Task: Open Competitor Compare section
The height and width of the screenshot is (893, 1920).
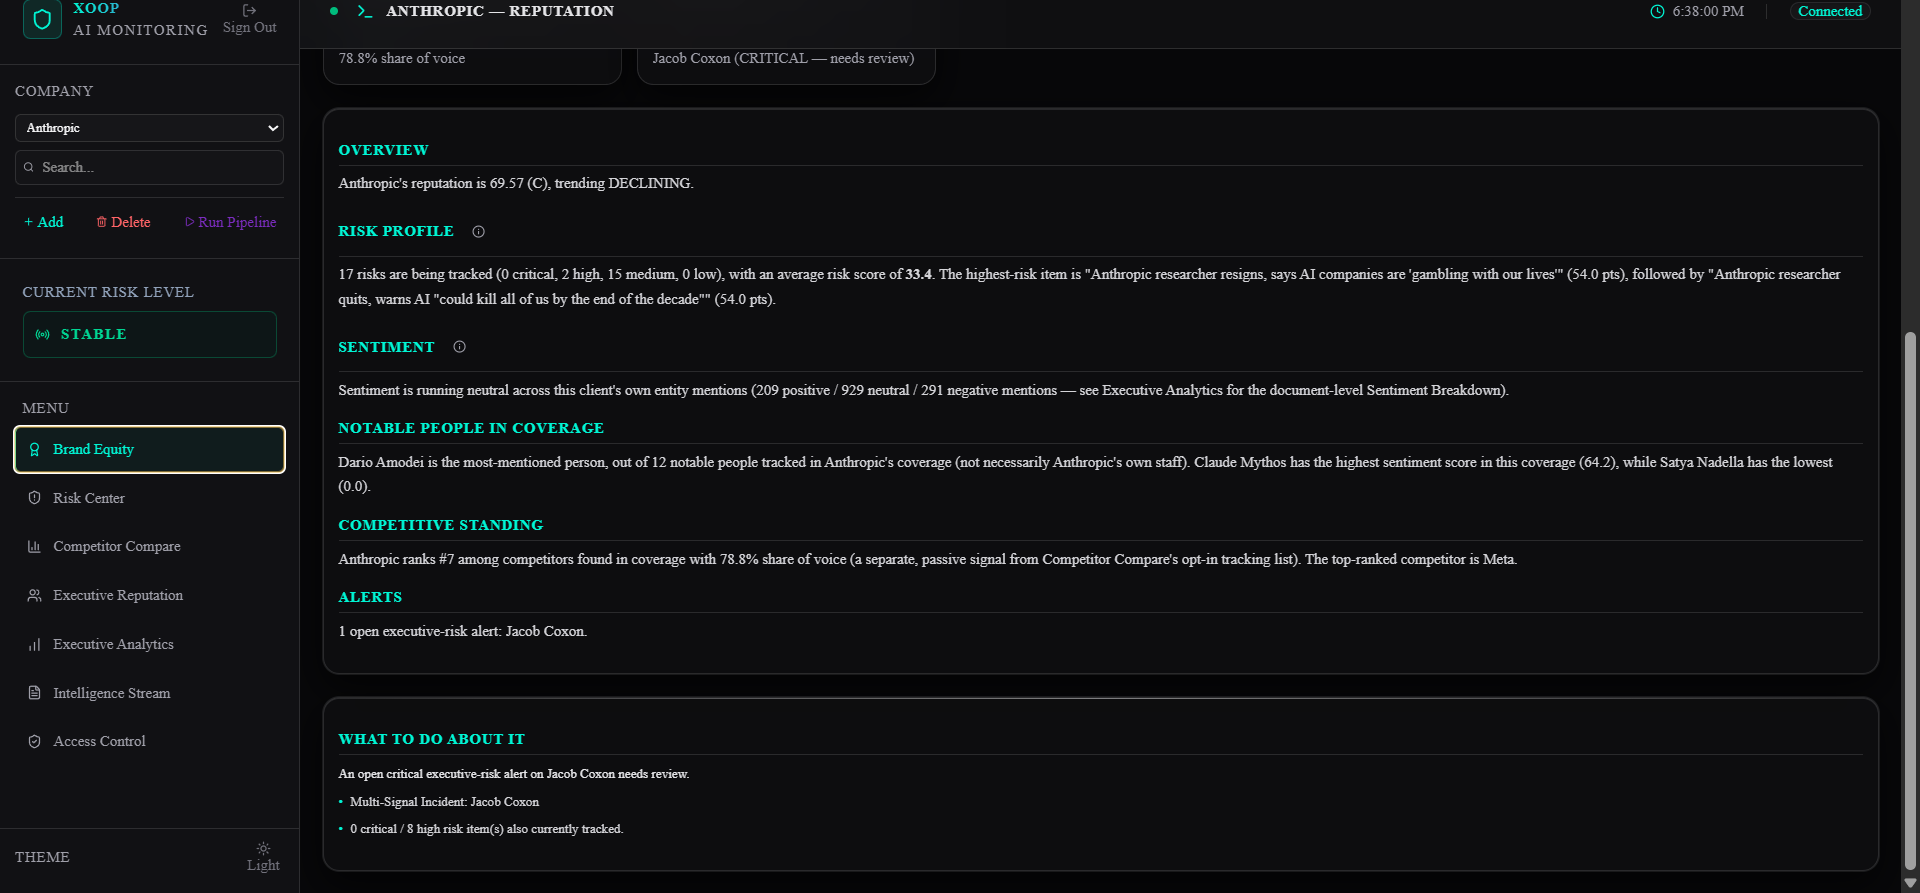Action: tap(149, 547)
